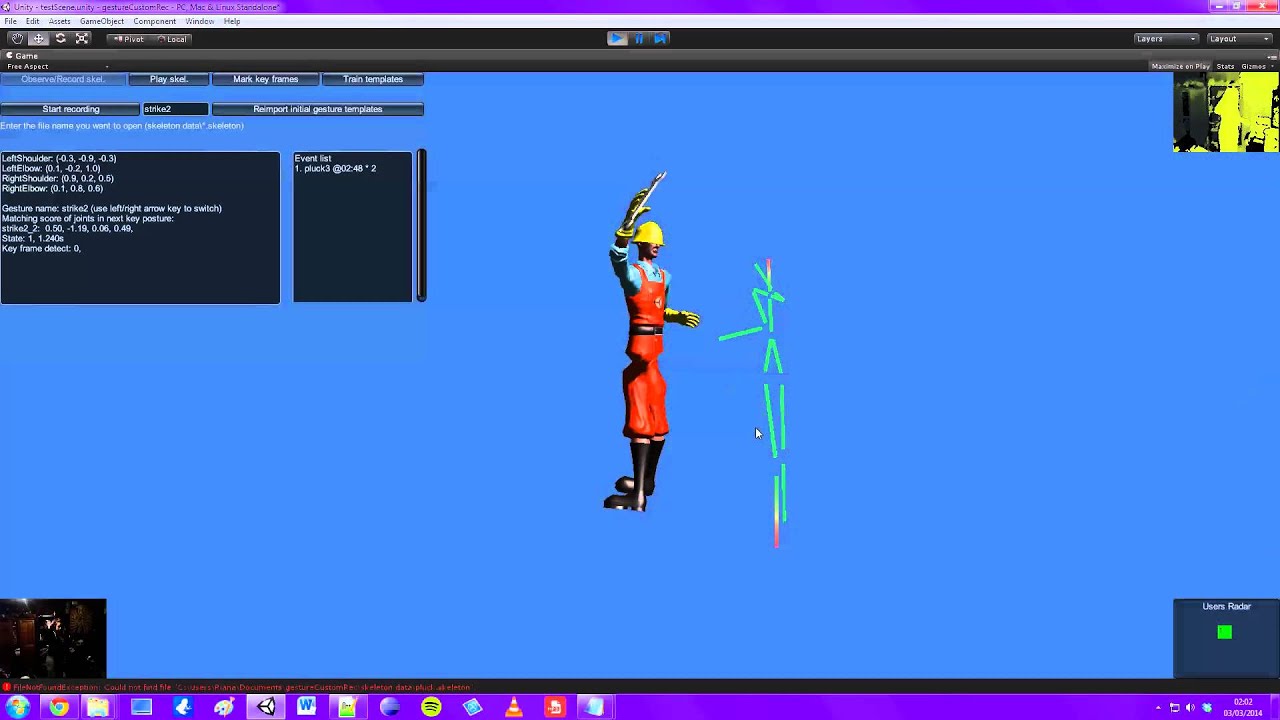This screenshot has height=720, width=1280.
Task: Click the strike2 file name input field
Action: [x=175, y=109]
